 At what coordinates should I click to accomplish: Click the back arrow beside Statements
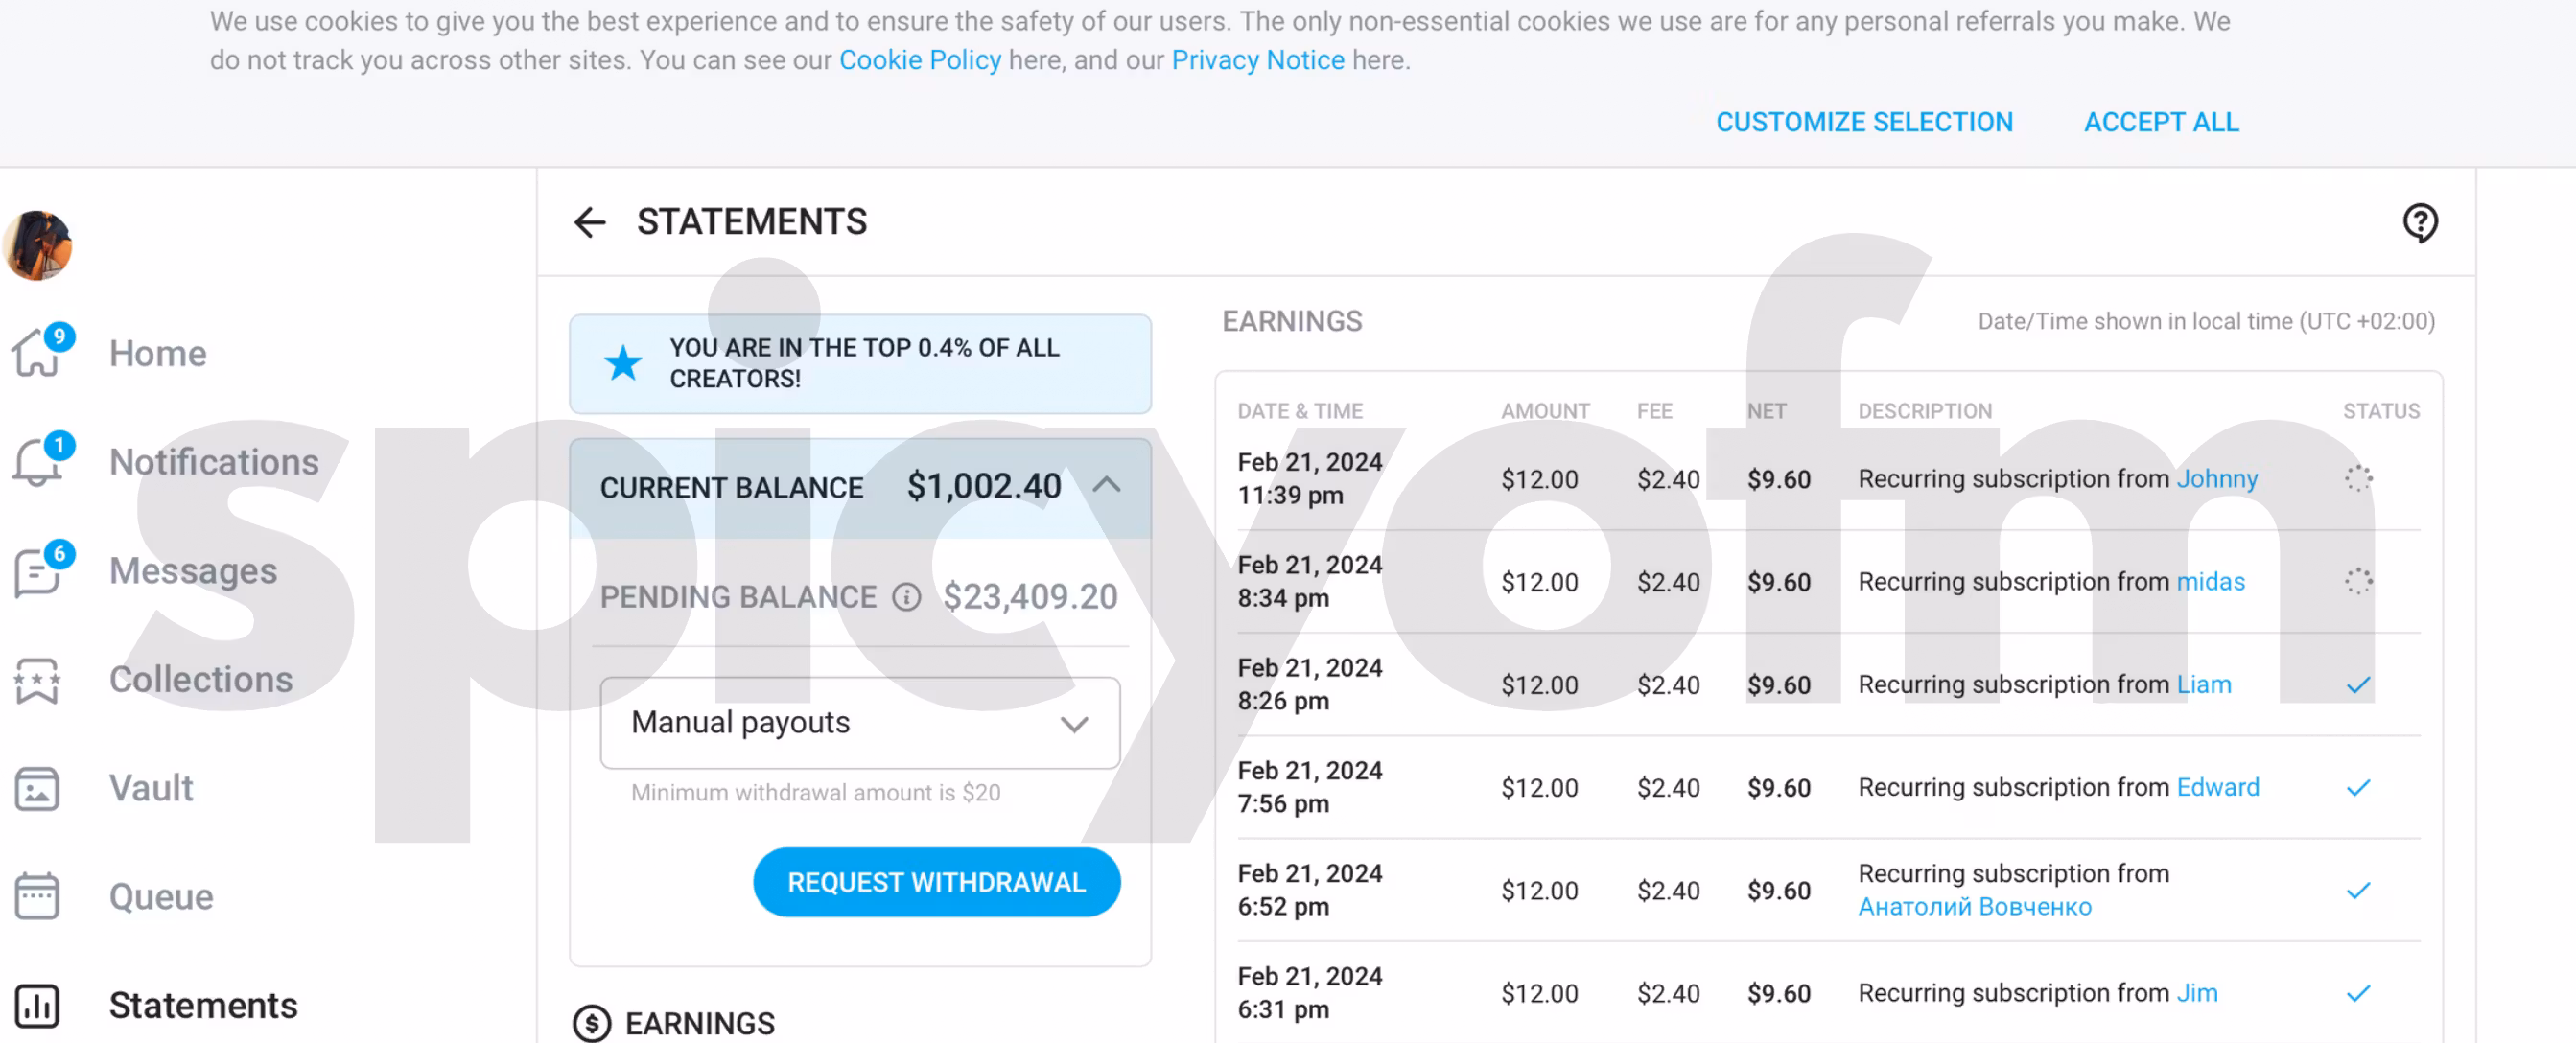click(x=590, y=222)
